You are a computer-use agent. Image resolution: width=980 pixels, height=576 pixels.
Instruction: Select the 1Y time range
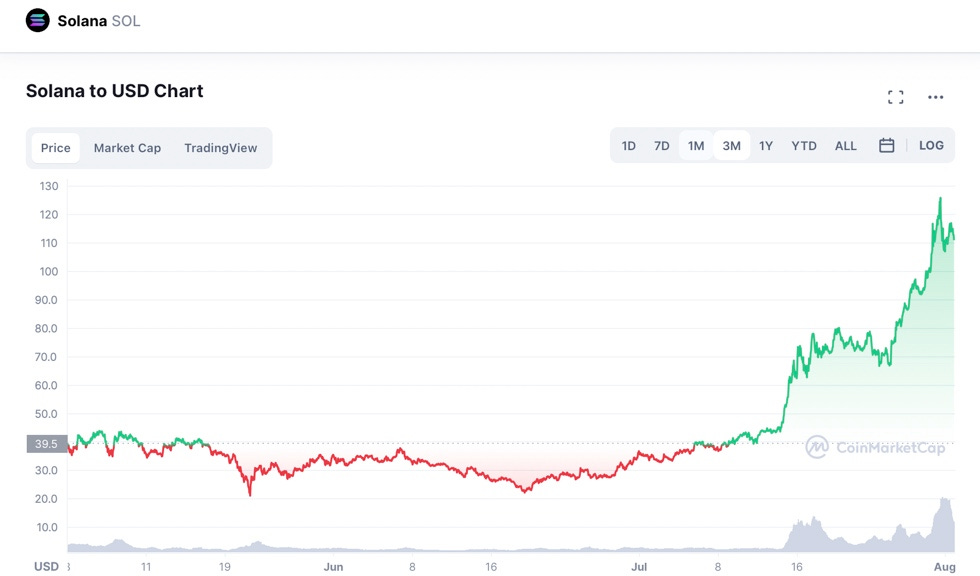tap(766, 146)
